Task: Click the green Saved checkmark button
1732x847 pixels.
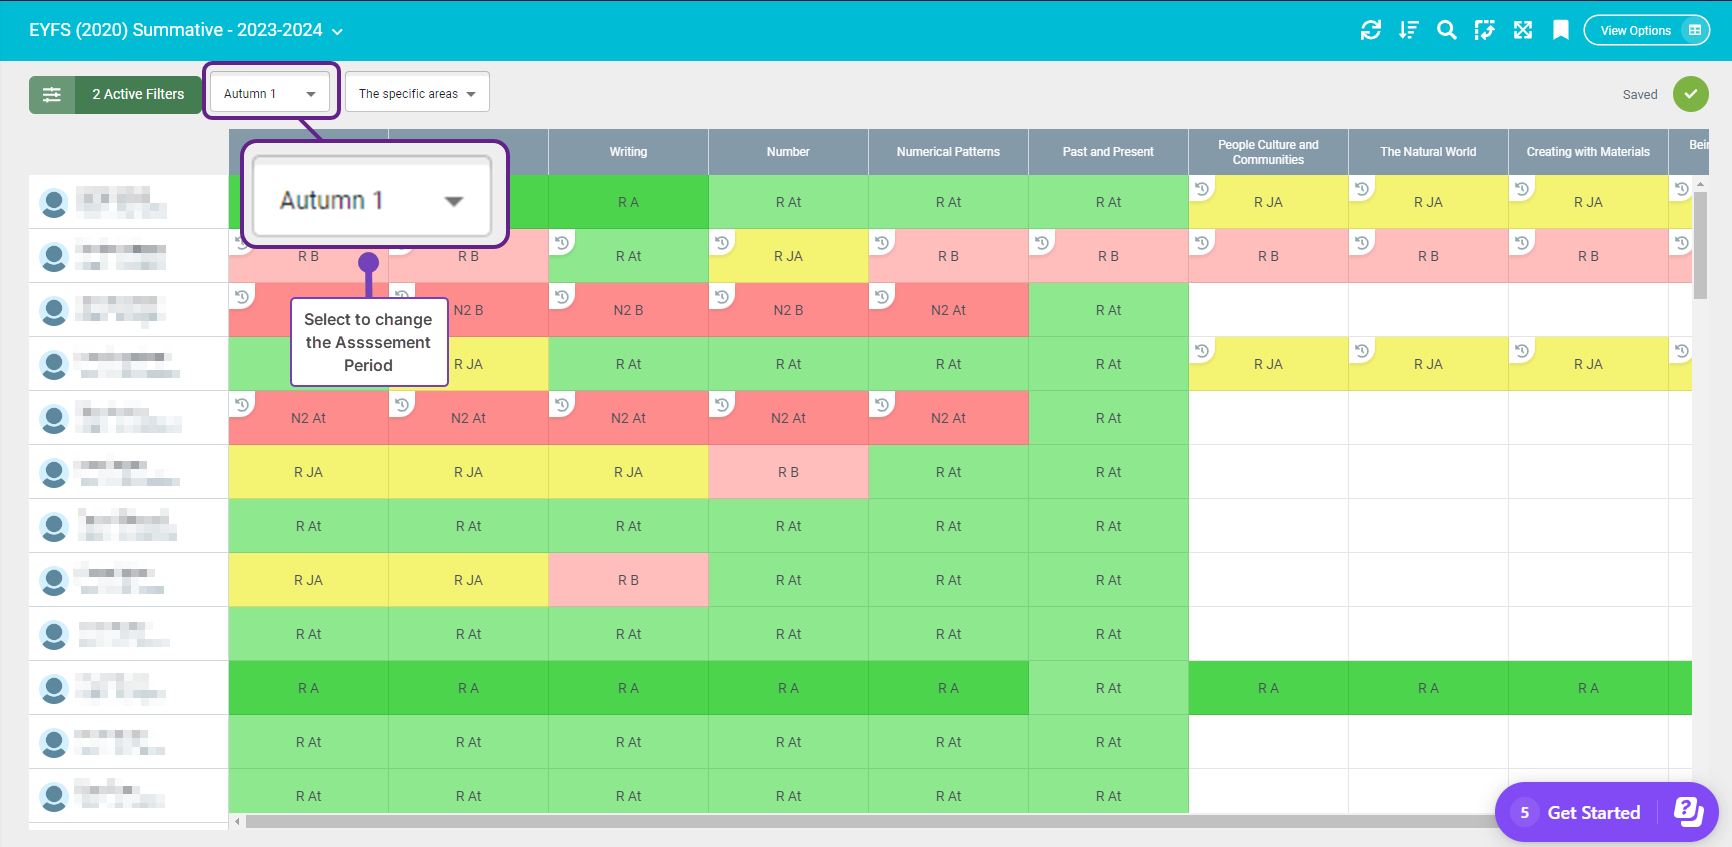Action: tap(1690, 94)
